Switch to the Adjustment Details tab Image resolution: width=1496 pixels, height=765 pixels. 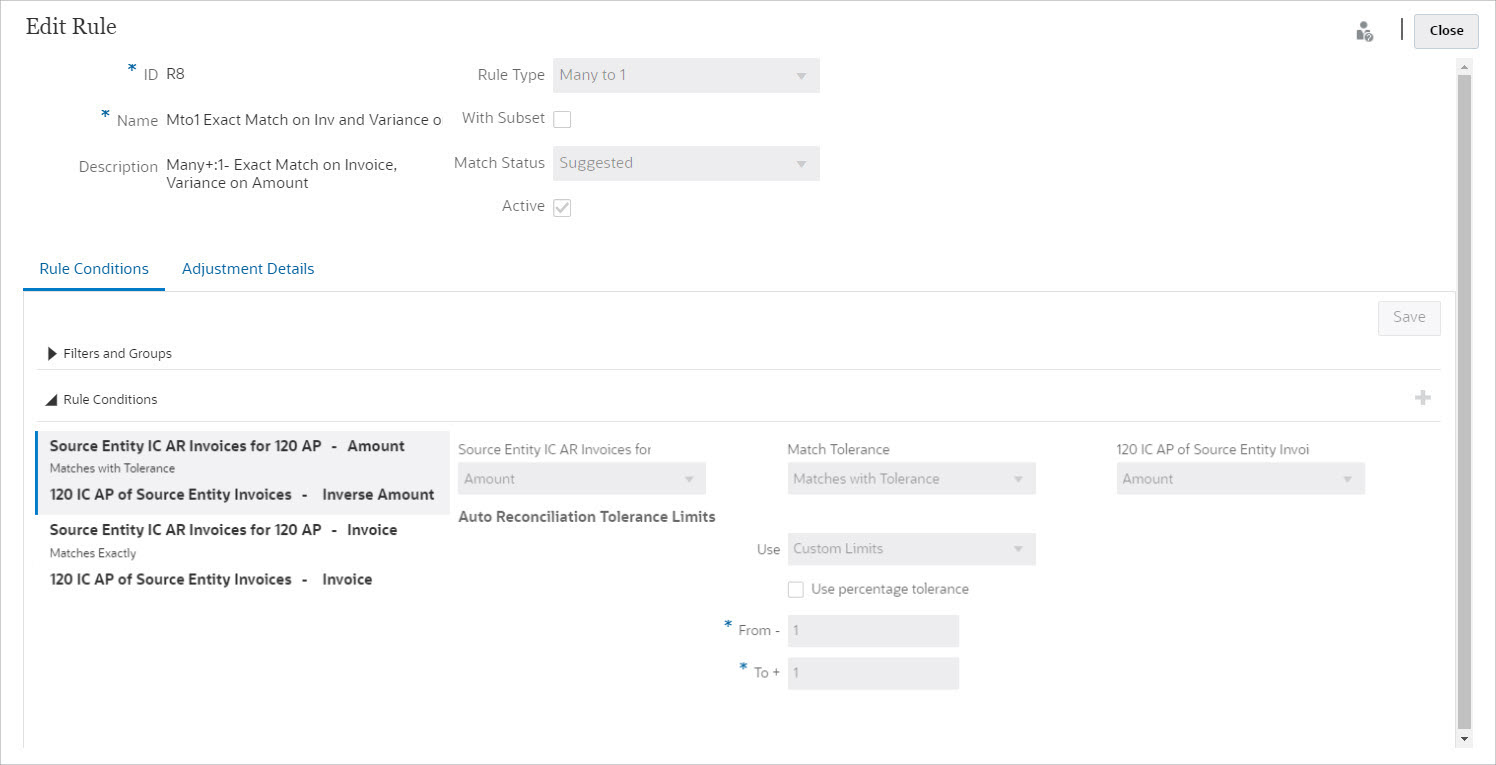(248, 269)
